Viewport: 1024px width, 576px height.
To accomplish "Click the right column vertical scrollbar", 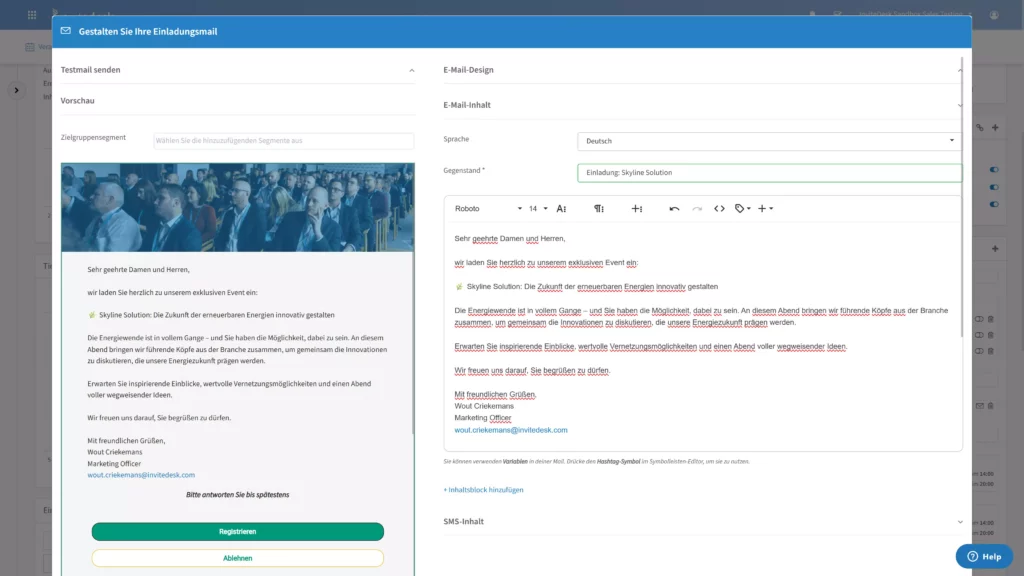I will [961, 199].
